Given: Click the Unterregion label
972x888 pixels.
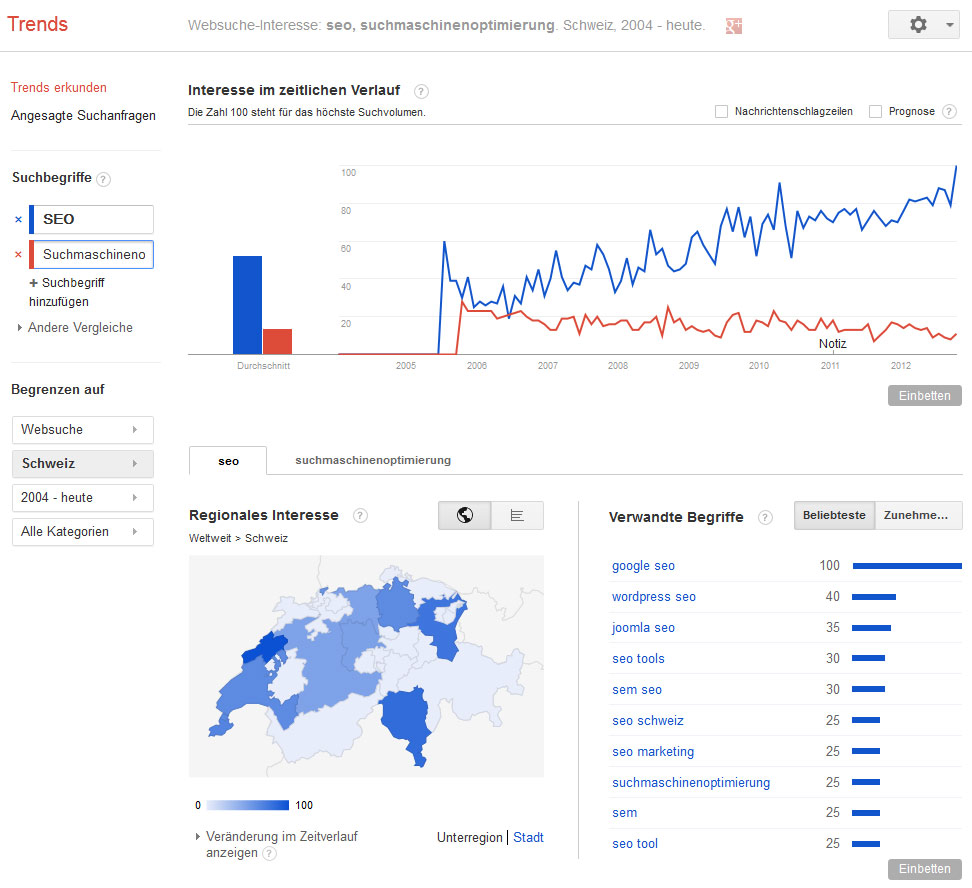Looking at the screenshot, I should coord(469,837).
